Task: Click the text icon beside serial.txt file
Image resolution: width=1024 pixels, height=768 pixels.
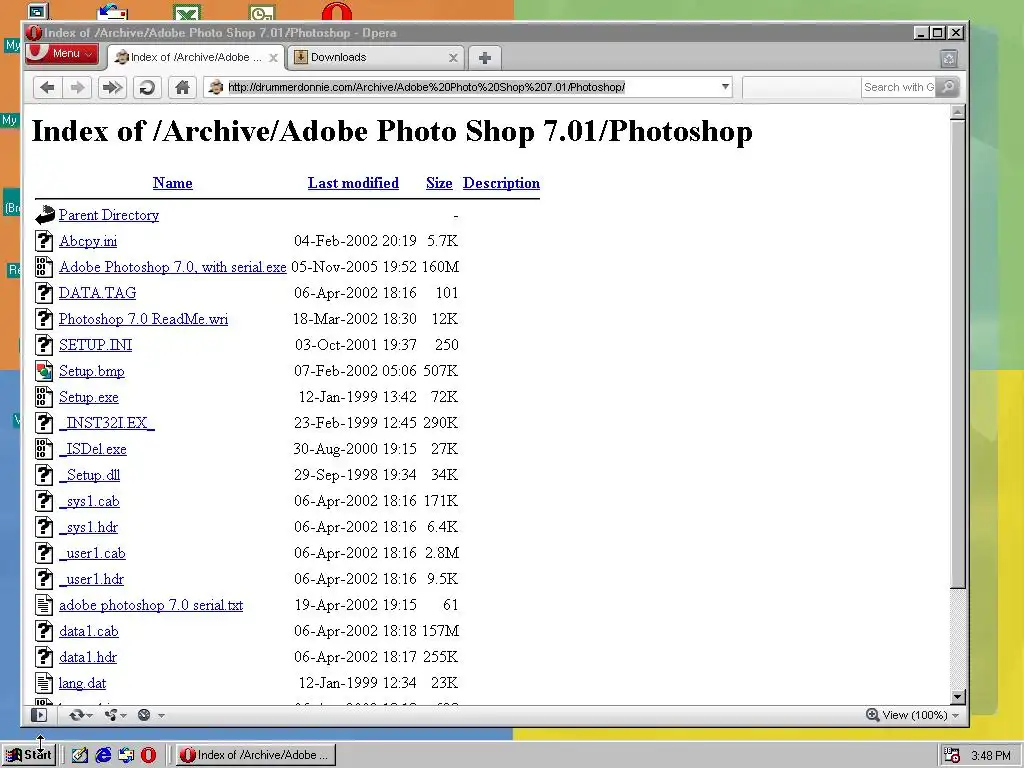Action: coord(44,605)
